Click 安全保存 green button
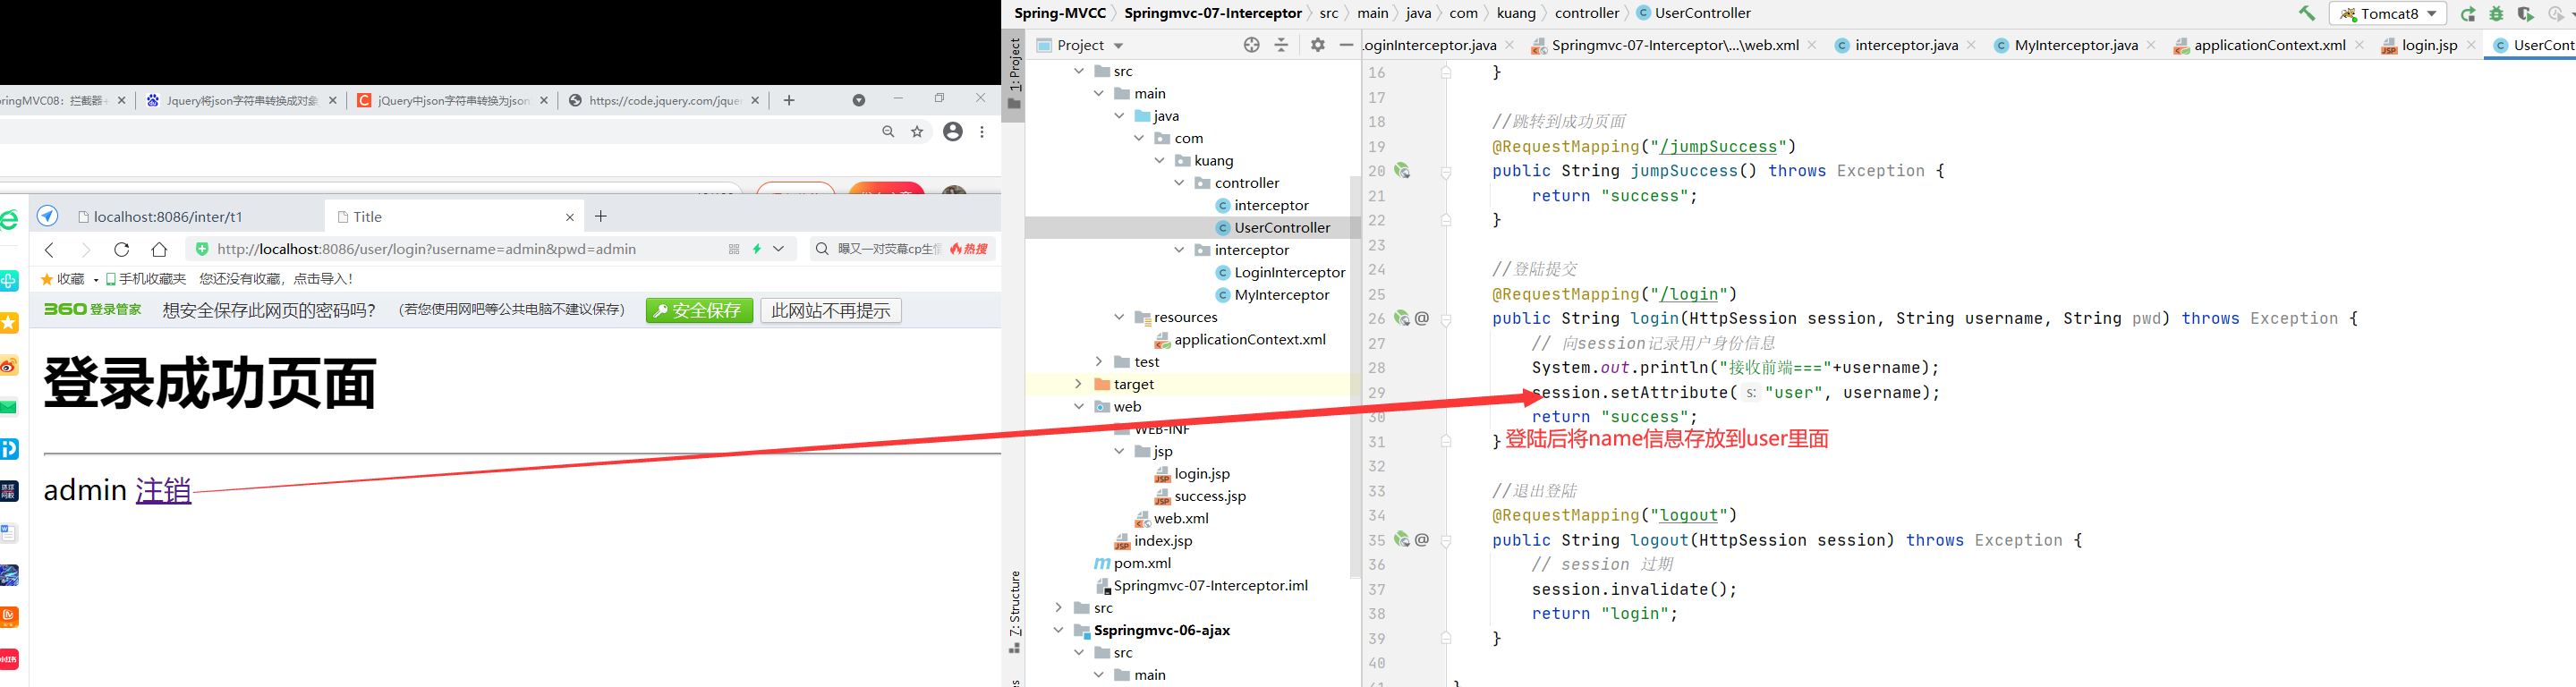 [699, 311]
